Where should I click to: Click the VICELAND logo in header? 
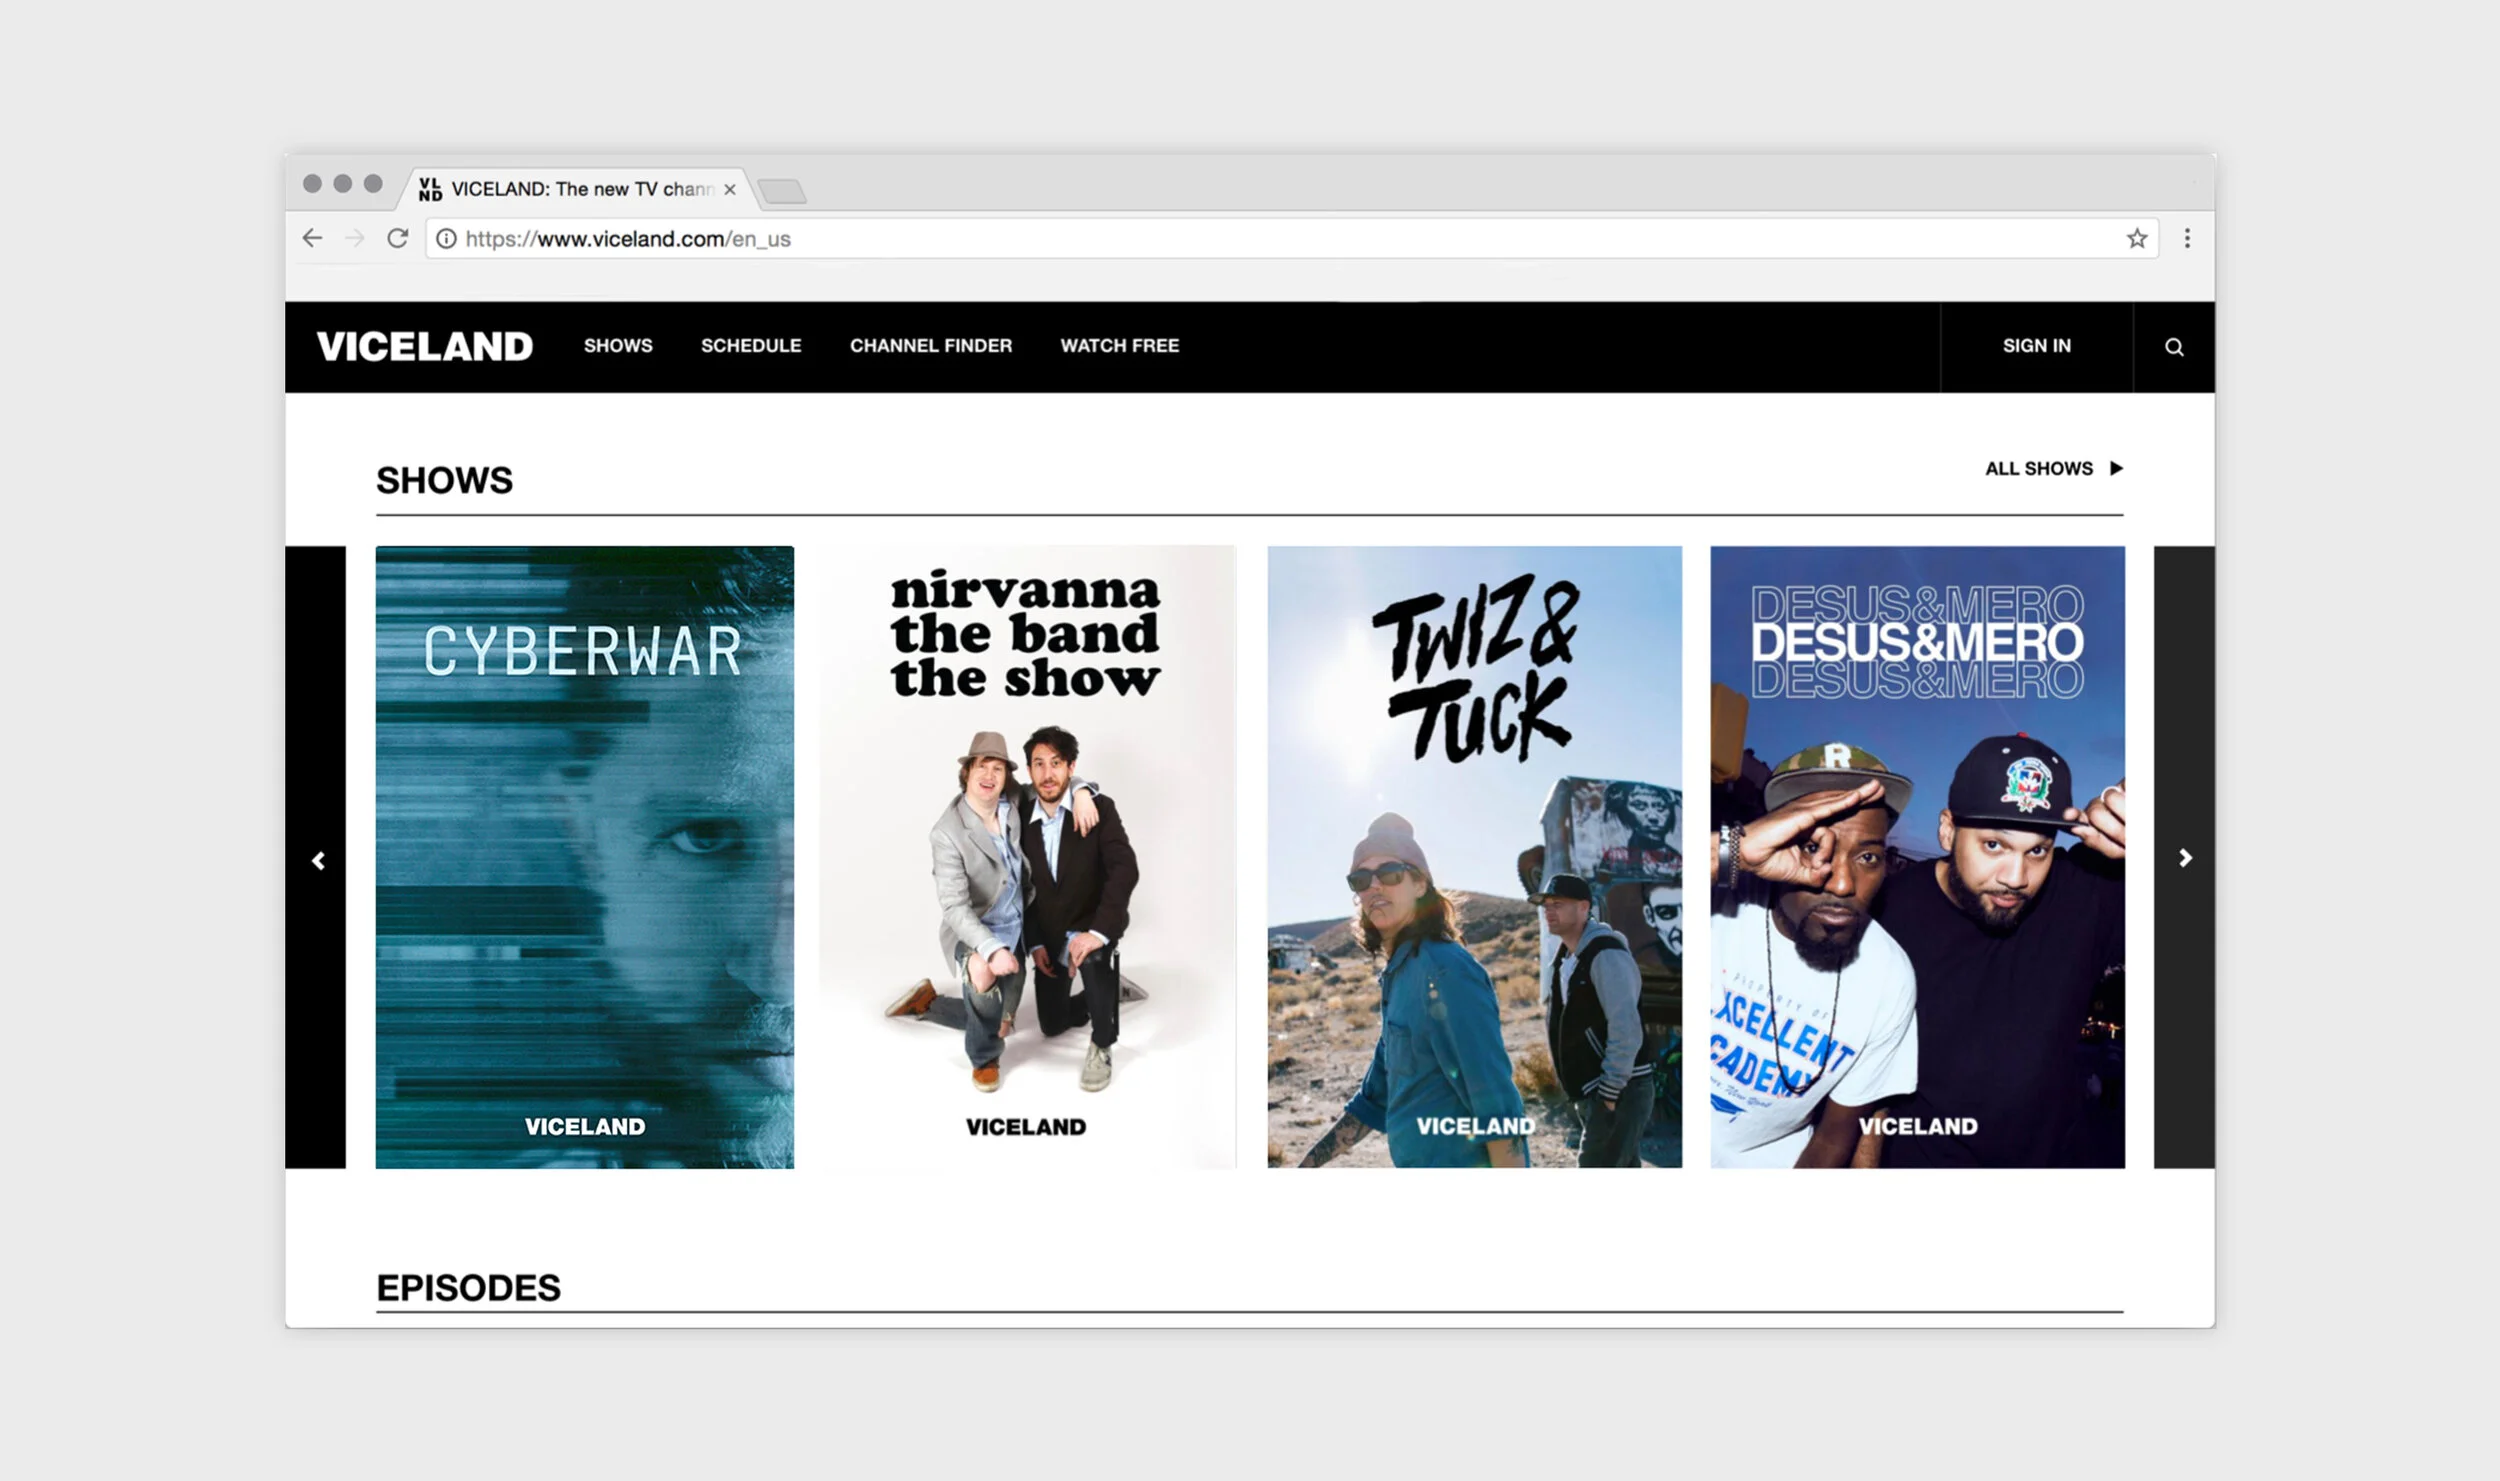[x=425, y=347]
